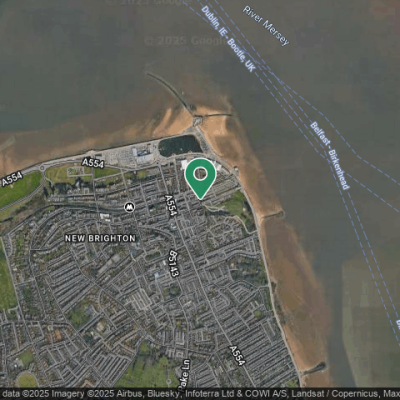Click the groyne jutting from the eastern beach
This screenshot has width=400, height=400.
pyautogui.click(x=271, y=216)
